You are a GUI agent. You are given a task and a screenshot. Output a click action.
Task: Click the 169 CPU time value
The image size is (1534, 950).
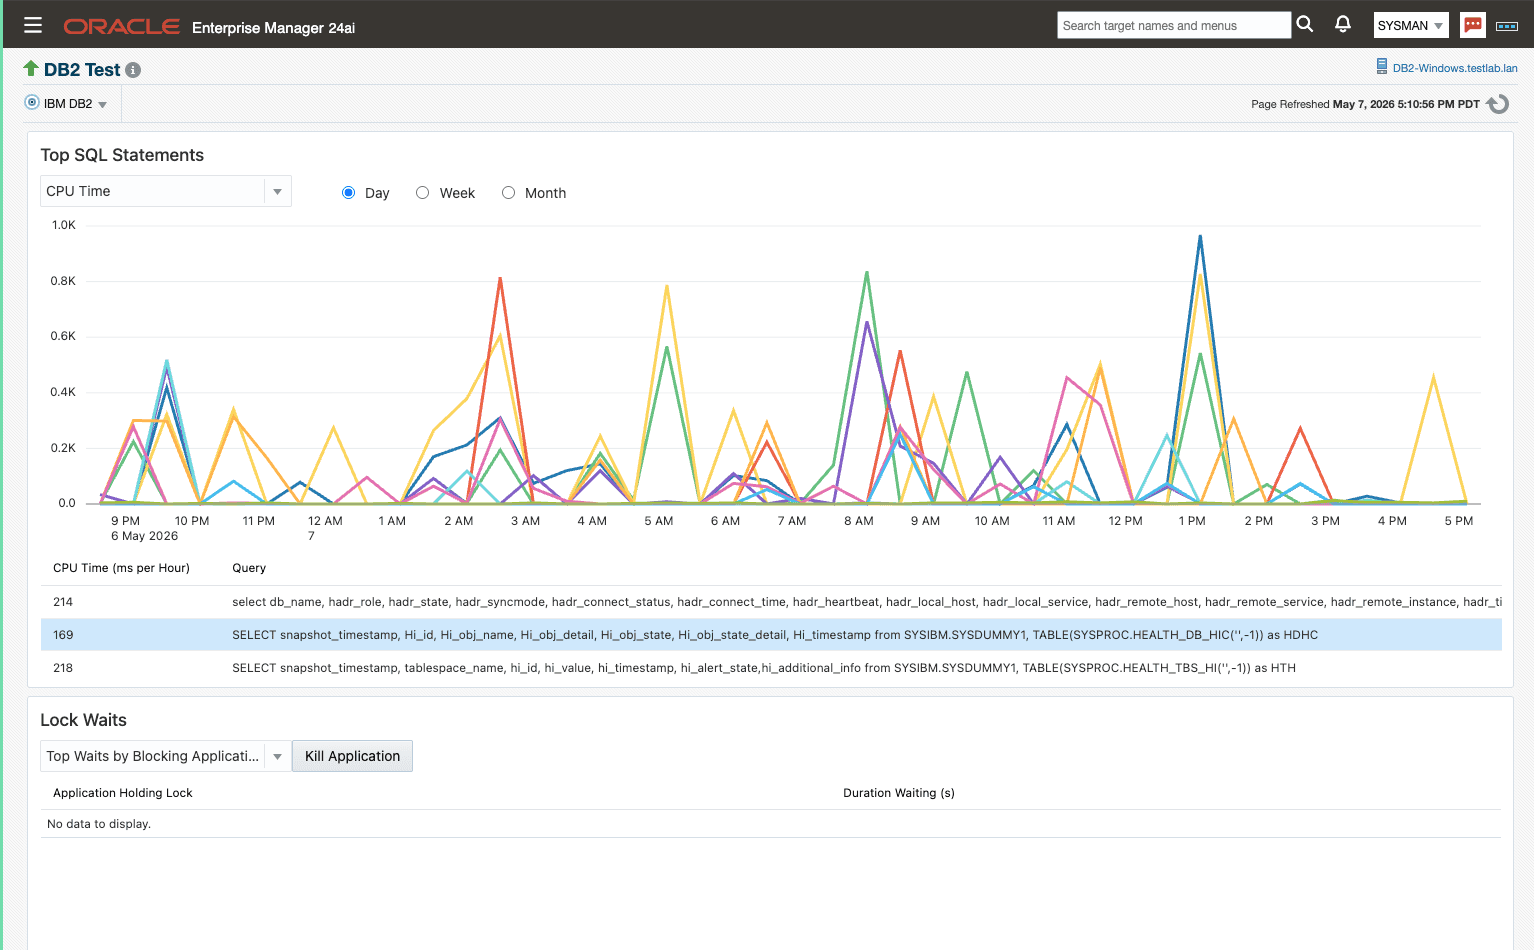63,635
